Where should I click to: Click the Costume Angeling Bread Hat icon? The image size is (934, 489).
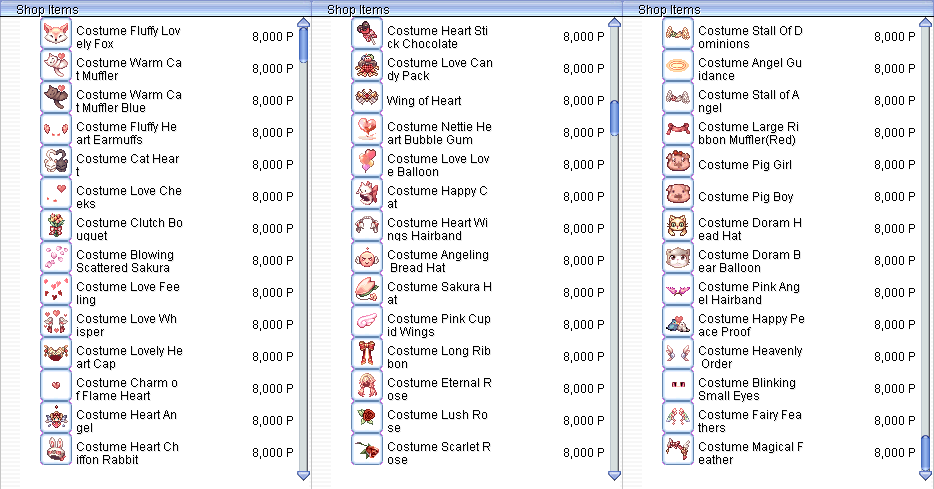tap(367, 258)
